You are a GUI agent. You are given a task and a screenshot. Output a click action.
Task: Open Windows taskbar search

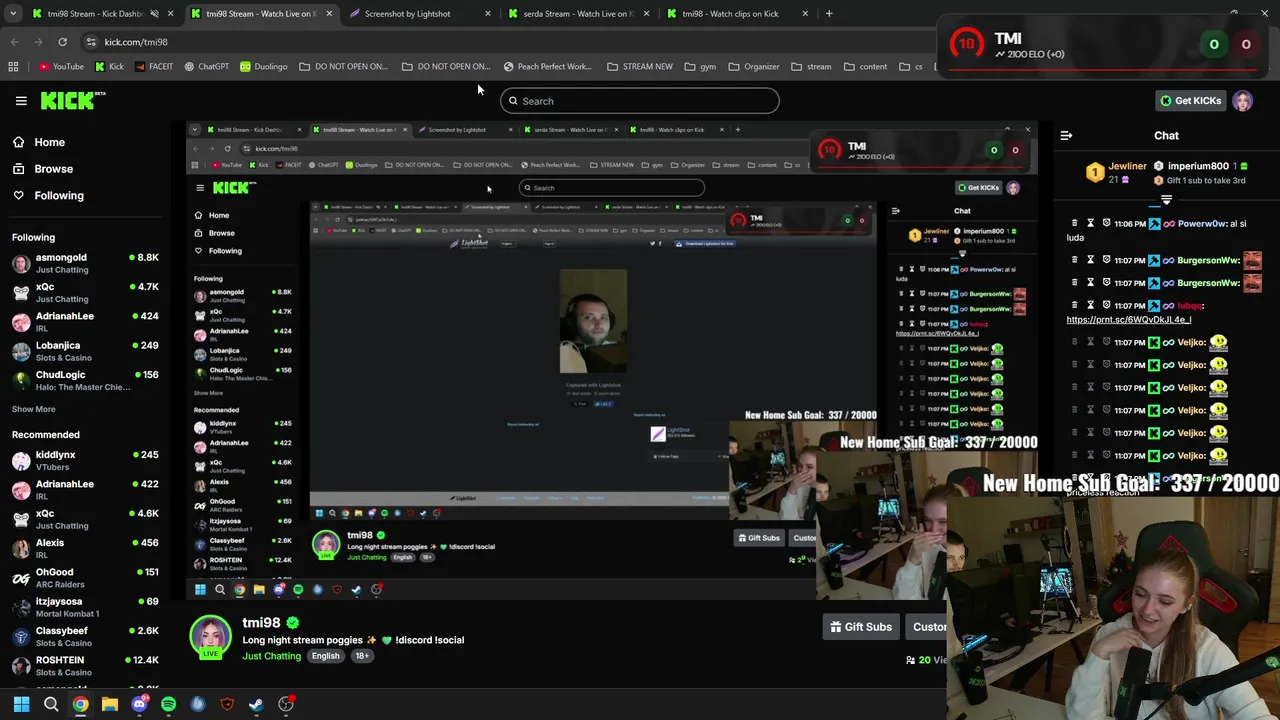pos(51,704)
